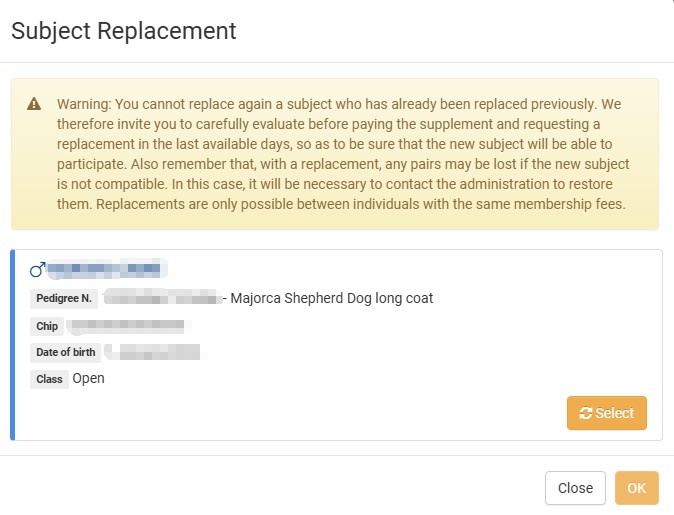
Task: Click the blue left border of subject card
Action: [x=13, y=345]
